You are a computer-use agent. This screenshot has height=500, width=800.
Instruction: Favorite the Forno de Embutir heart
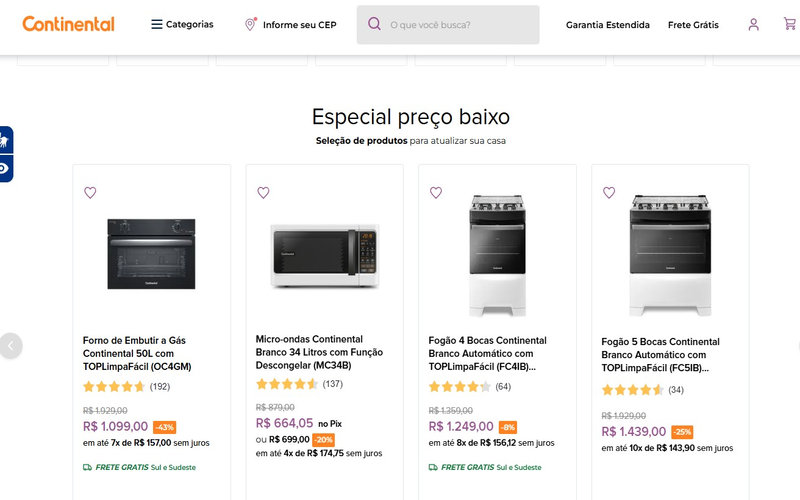(90, 193)
